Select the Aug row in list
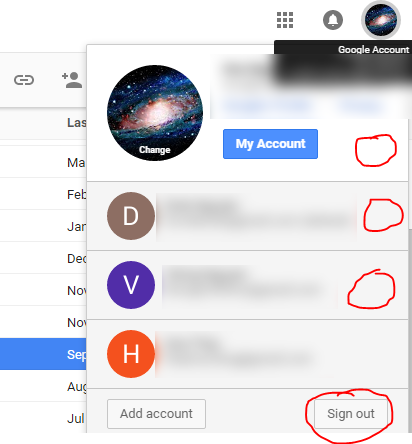412x444 pixels. point(43,386)
